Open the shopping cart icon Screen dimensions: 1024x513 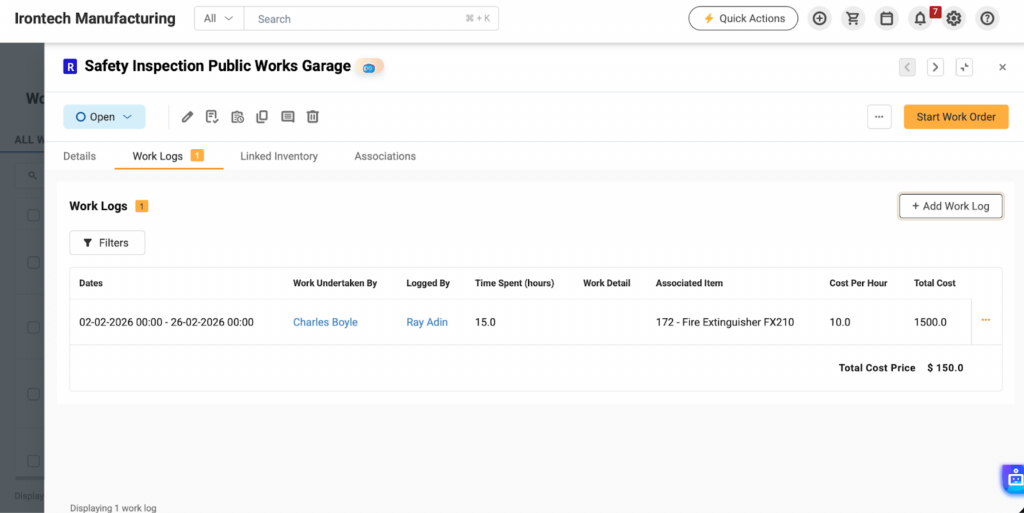[853, 18]
